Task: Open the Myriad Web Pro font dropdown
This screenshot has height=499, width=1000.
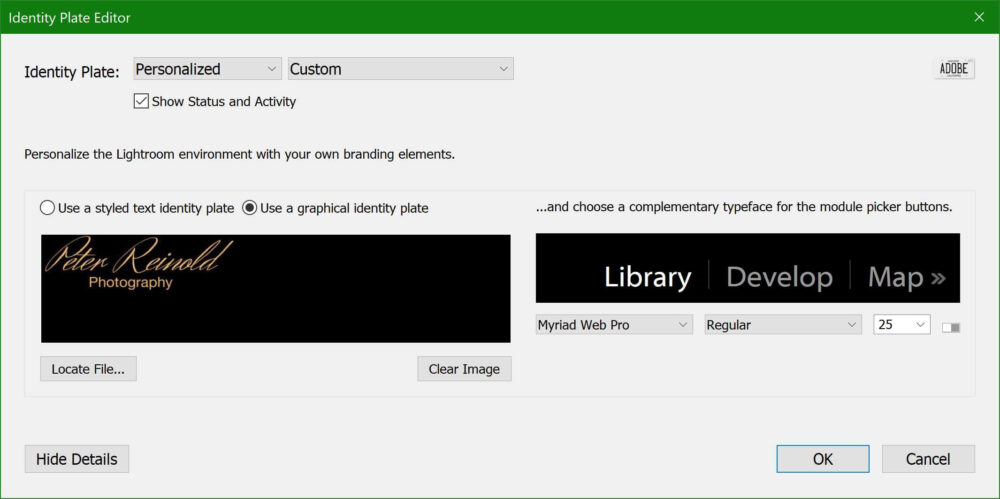Action: [614, 325]
